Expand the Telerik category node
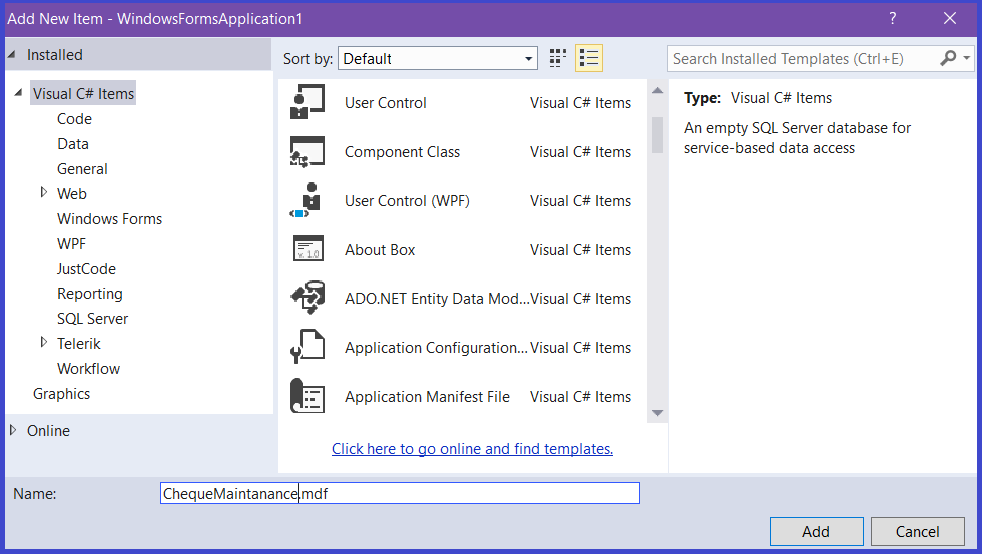982x554 pixels. (x=44, y=342)
